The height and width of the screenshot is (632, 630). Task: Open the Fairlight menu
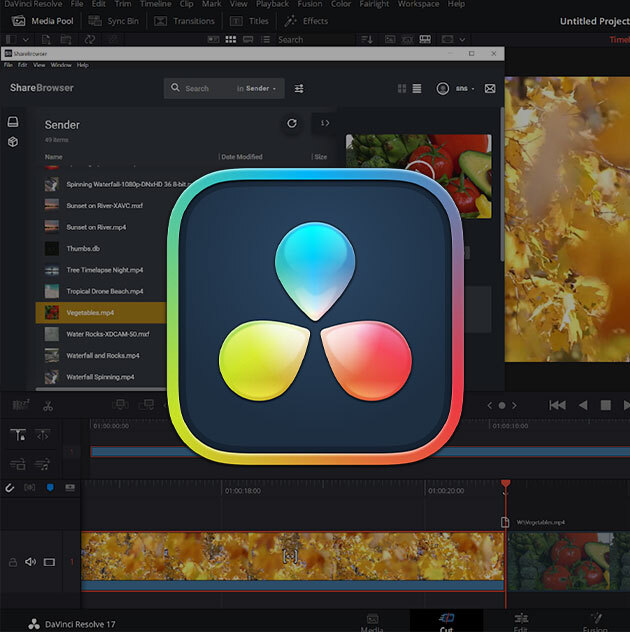point(374,4)
